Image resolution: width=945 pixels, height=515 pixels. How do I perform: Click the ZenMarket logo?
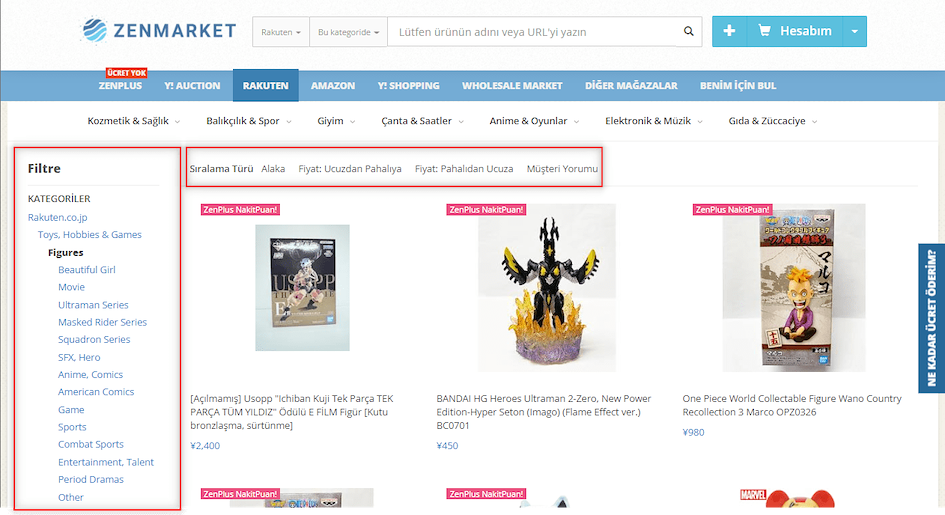tap(159, 31)
